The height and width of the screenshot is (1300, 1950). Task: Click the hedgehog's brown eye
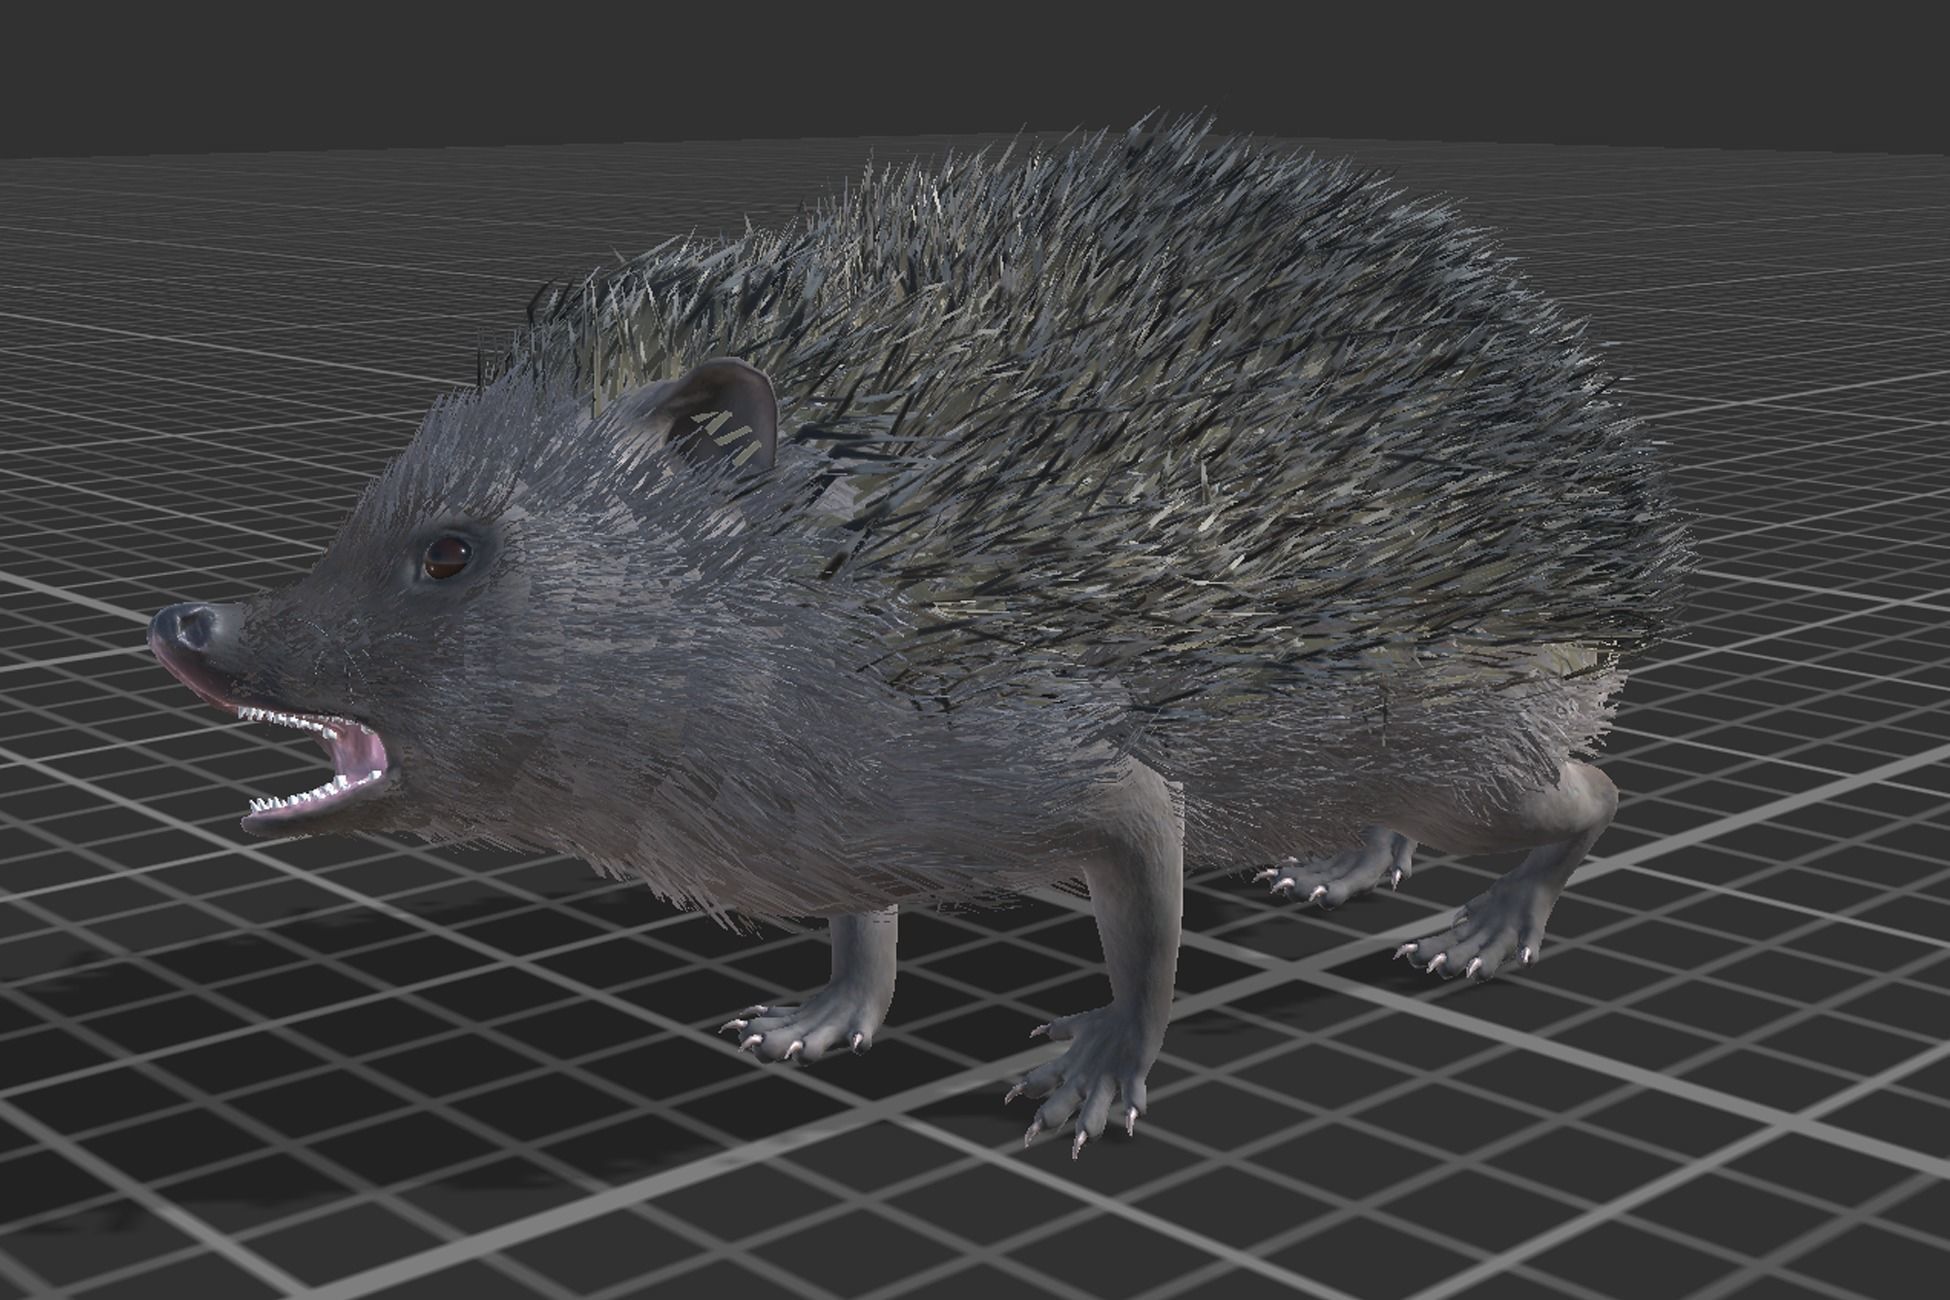tap(446, 557)
